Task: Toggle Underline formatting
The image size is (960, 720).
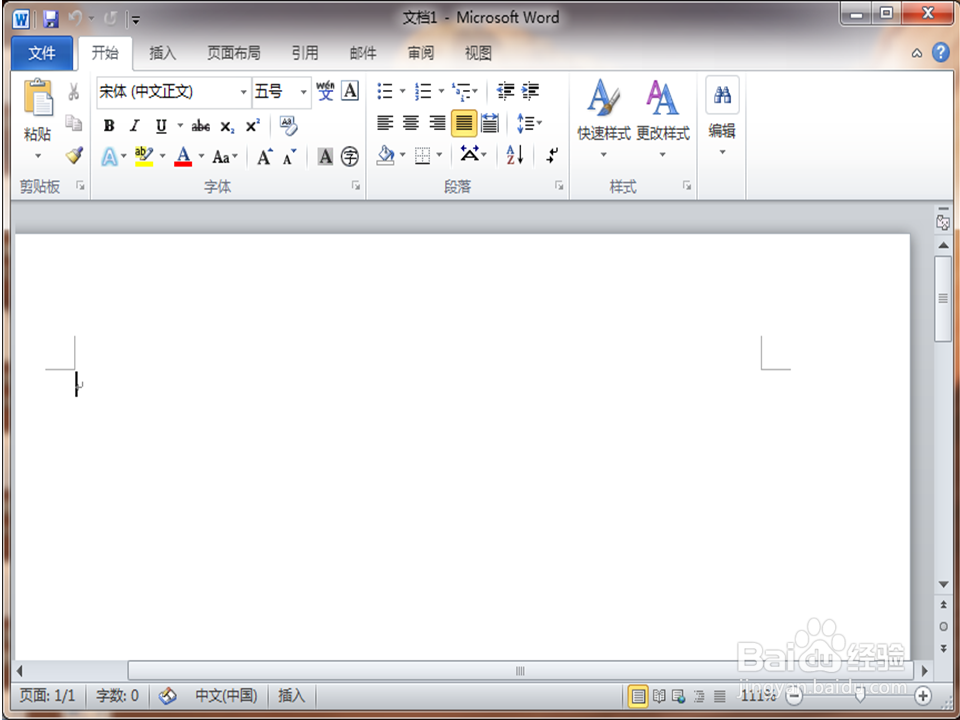Action: click(x=161, y=126)
